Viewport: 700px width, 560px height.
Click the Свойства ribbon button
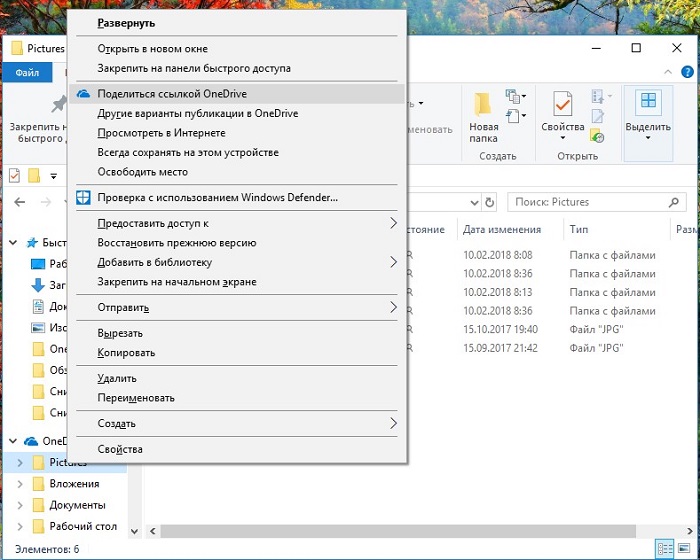pos(562,115)
